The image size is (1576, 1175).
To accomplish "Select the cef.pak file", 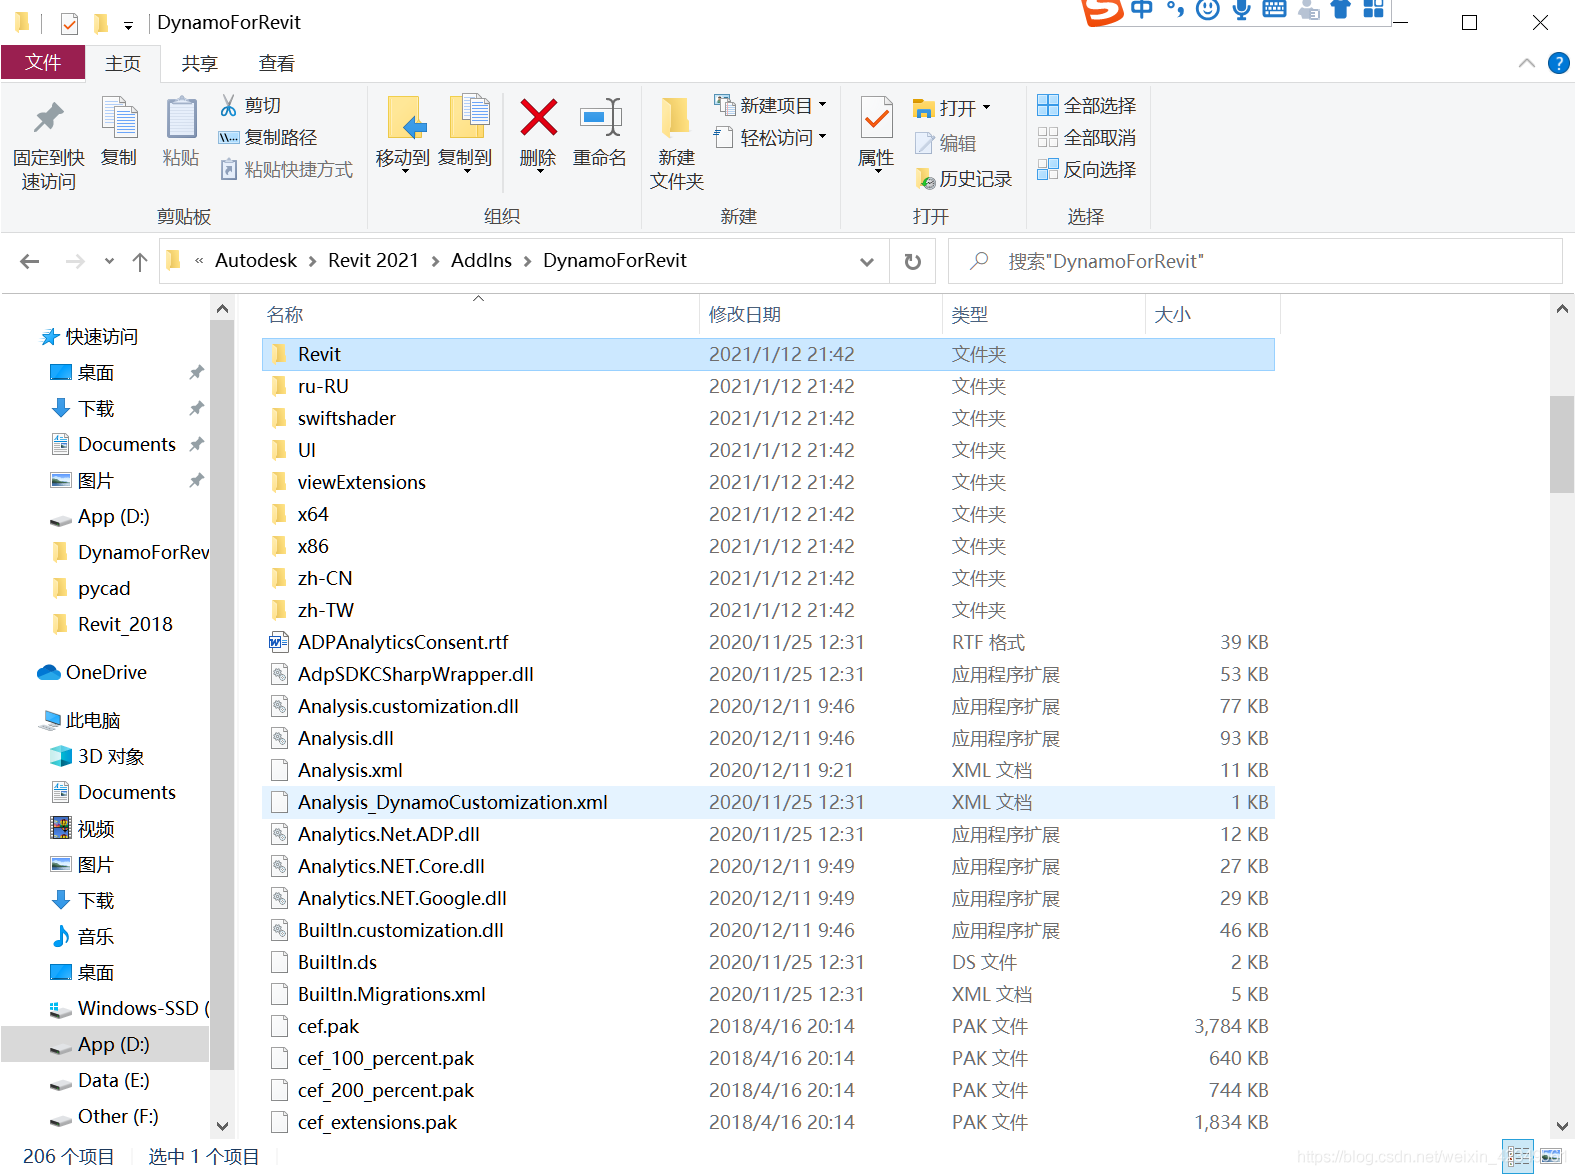I will click(x=768, y=1026).
